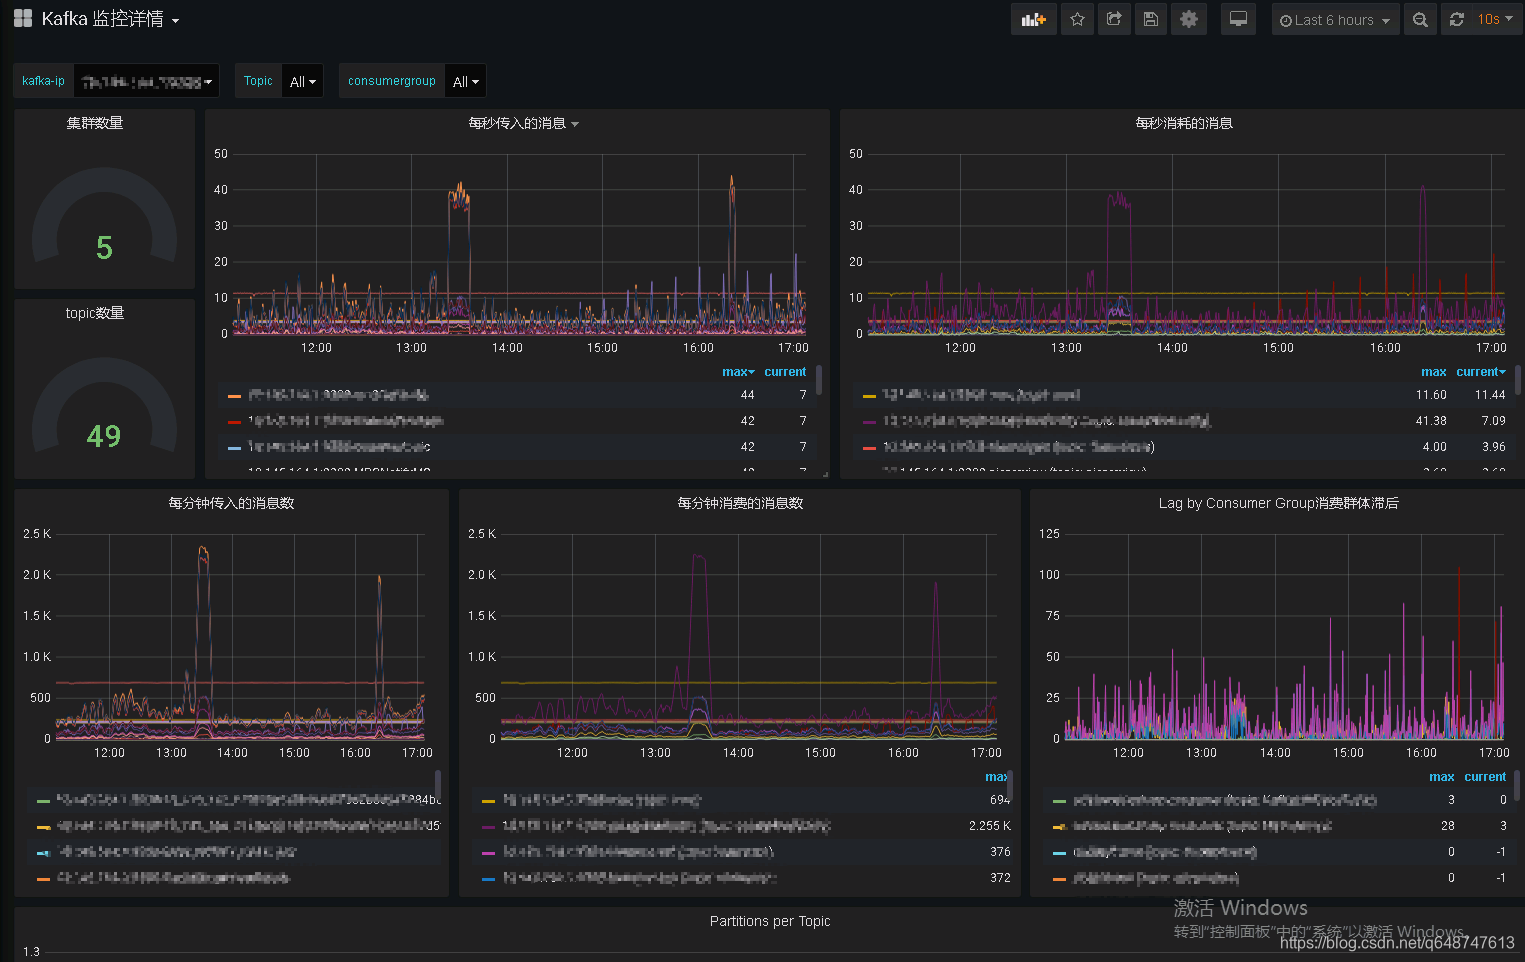1525x962 pixels.
Task: Click the legend value 2.255 K
Action: pos(989,826)
